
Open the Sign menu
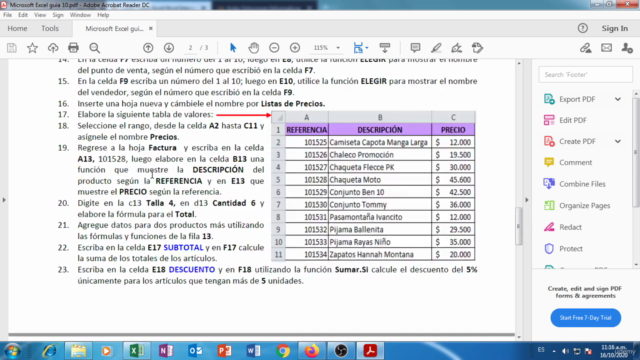pyautogui.click(x=58, y=15)
